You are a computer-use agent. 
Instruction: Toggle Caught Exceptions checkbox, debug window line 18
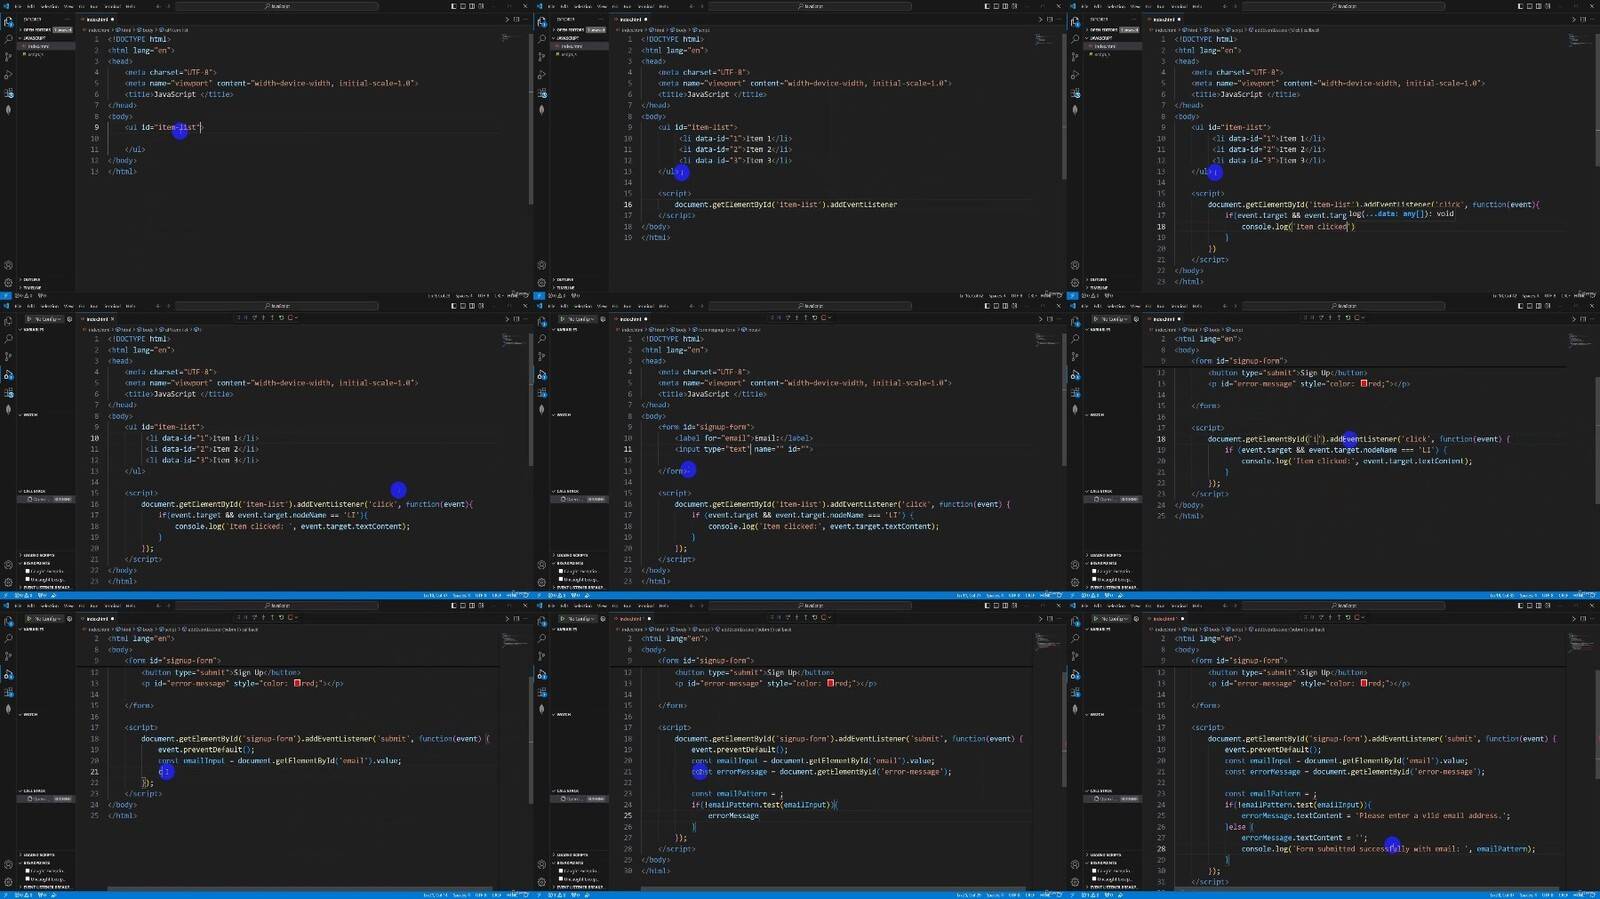click(1093, 571)
